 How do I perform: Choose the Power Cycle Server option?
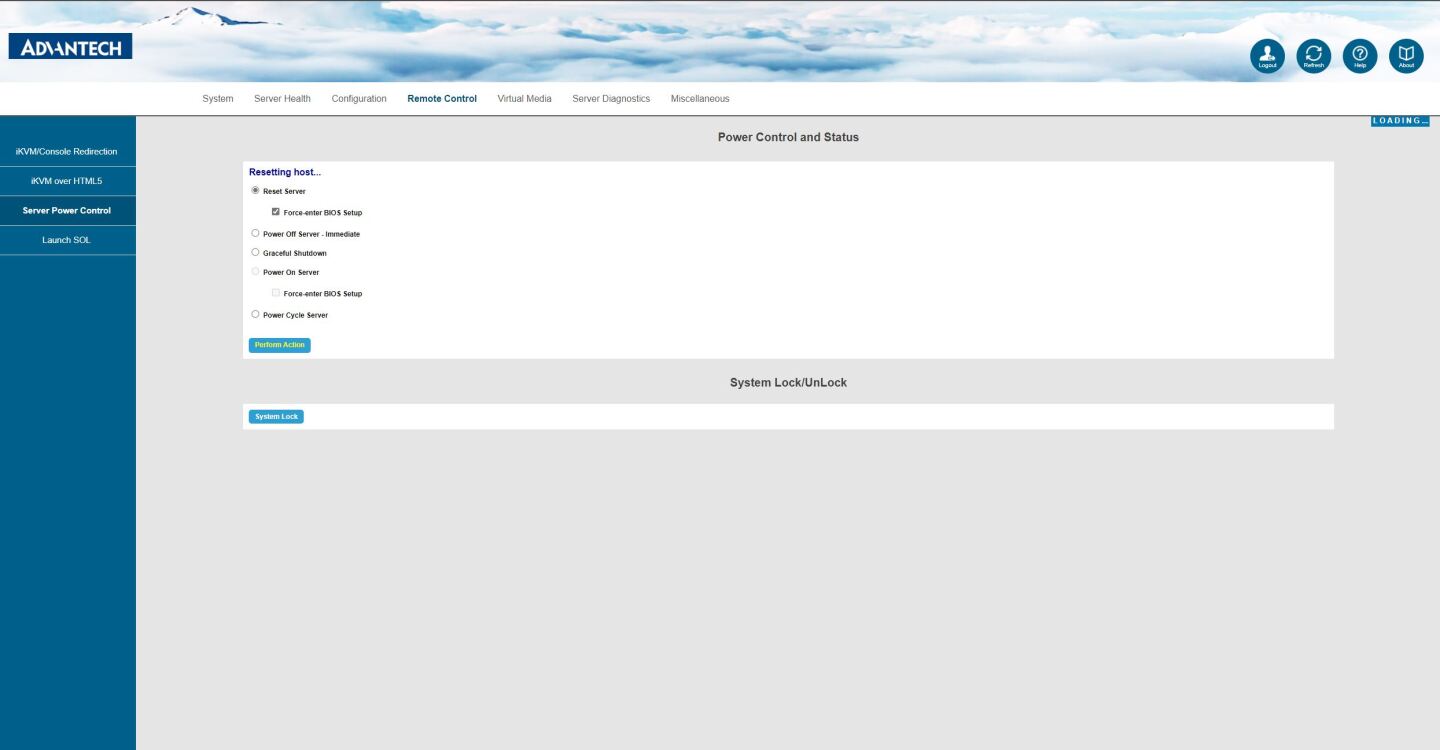coord(255,313)
